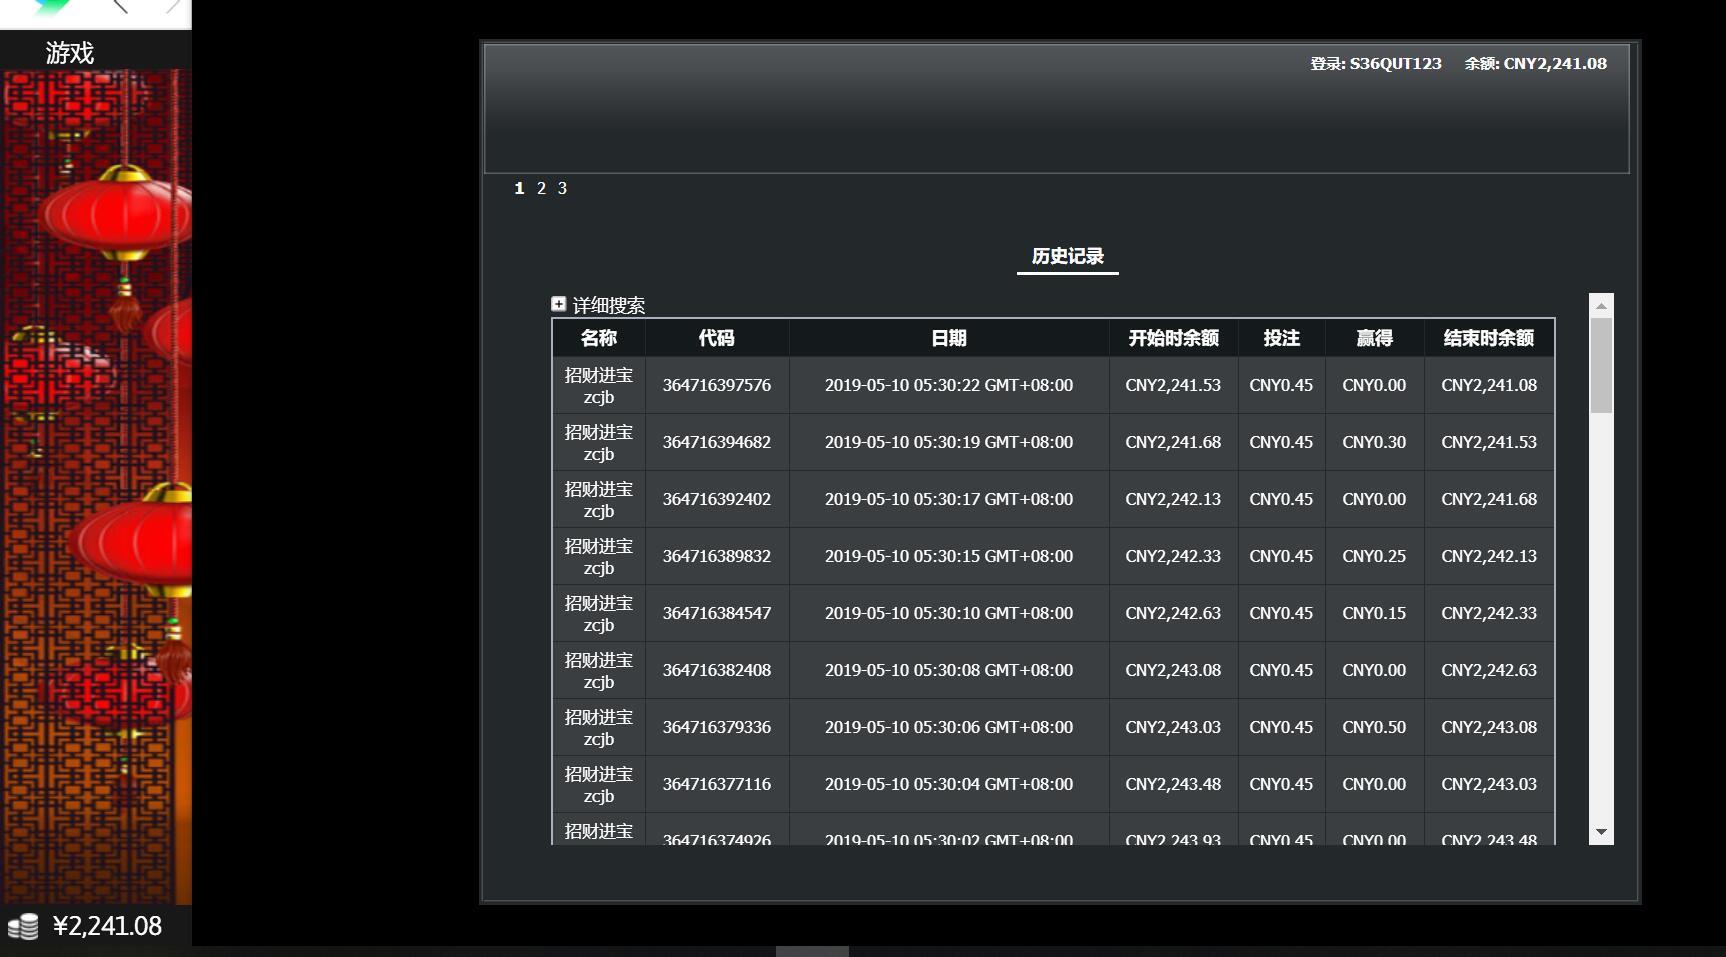Click the win amount CNY0.30
The image size is (1726, 957).
(1374, 442)
